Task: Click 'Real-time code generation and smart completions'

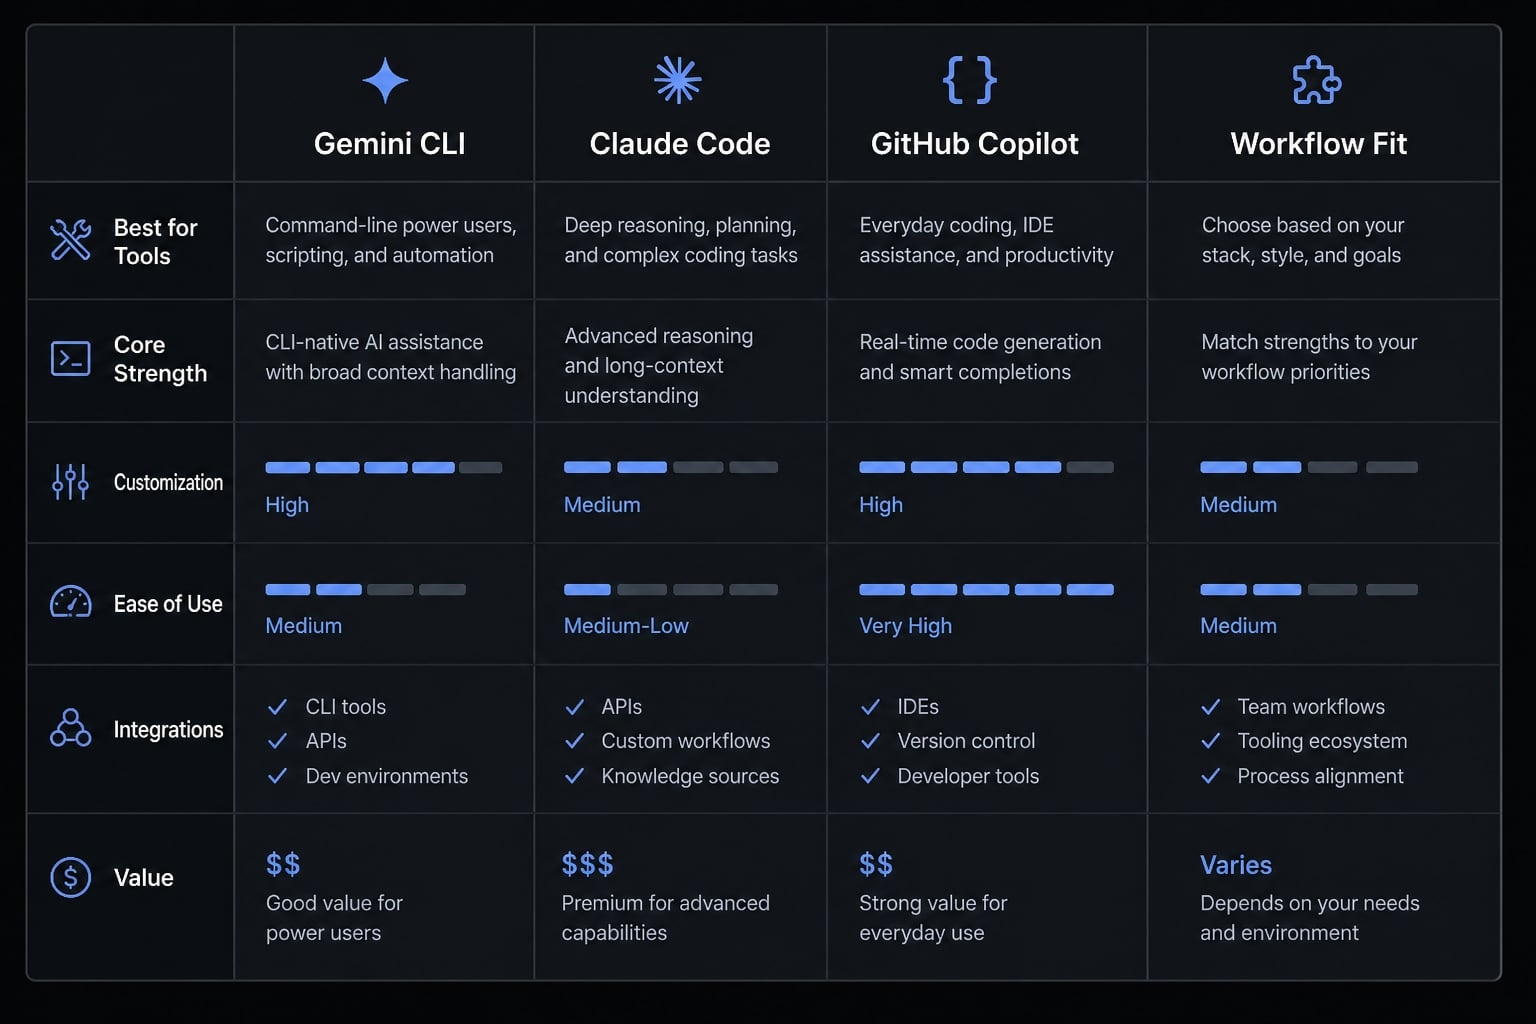Action: [980, 357]
